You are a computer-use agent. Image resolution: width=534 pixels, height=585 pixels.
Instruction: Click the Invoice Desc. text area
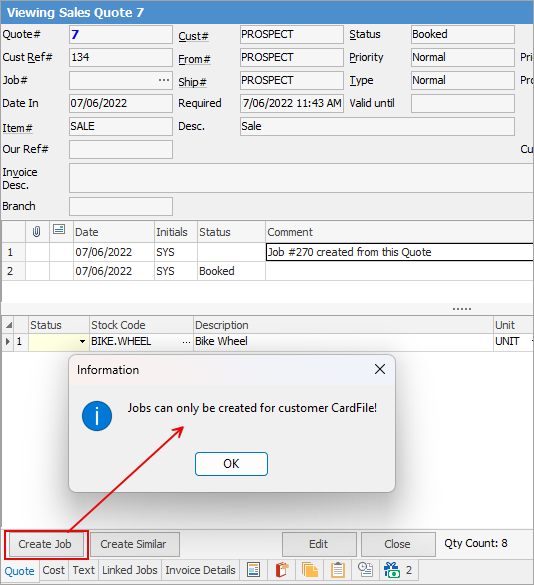[301, 178]
